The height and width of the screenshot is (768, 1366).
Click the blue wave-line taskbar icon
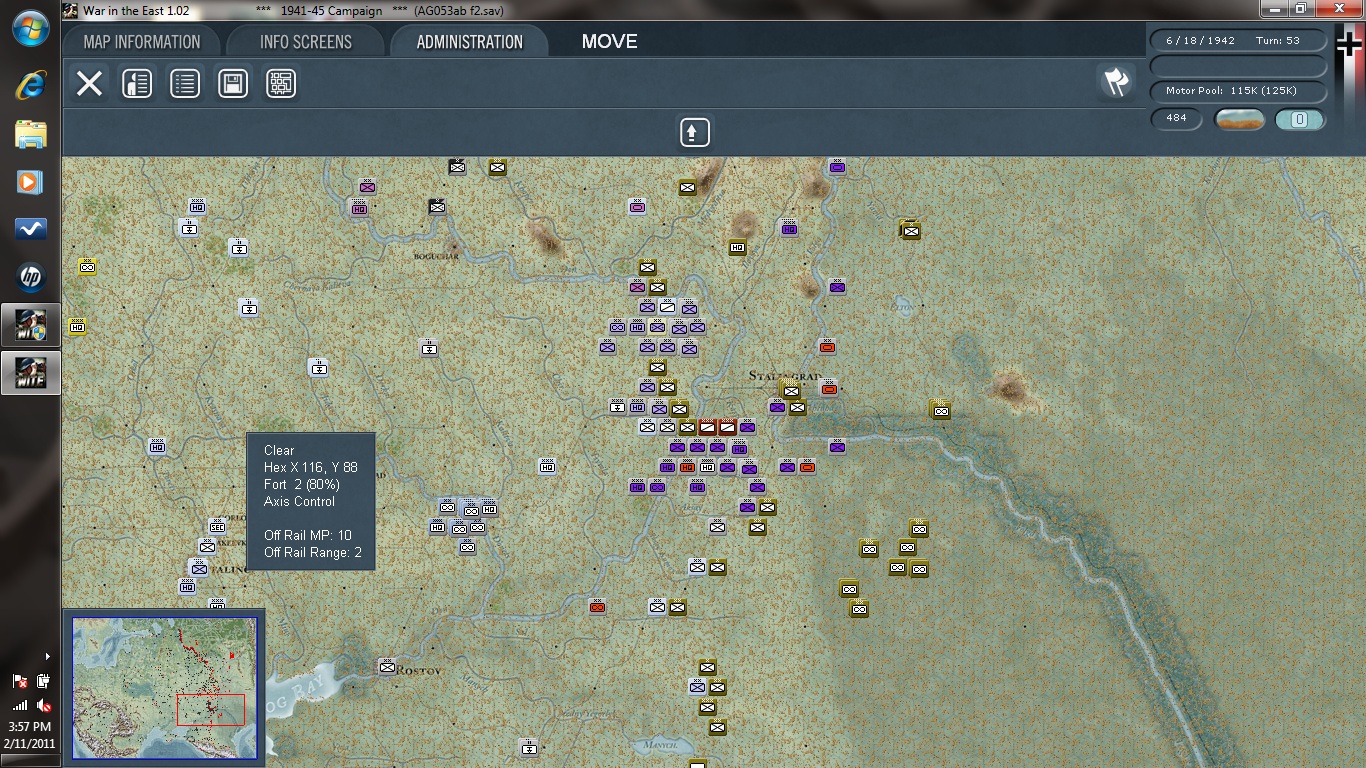30,229
